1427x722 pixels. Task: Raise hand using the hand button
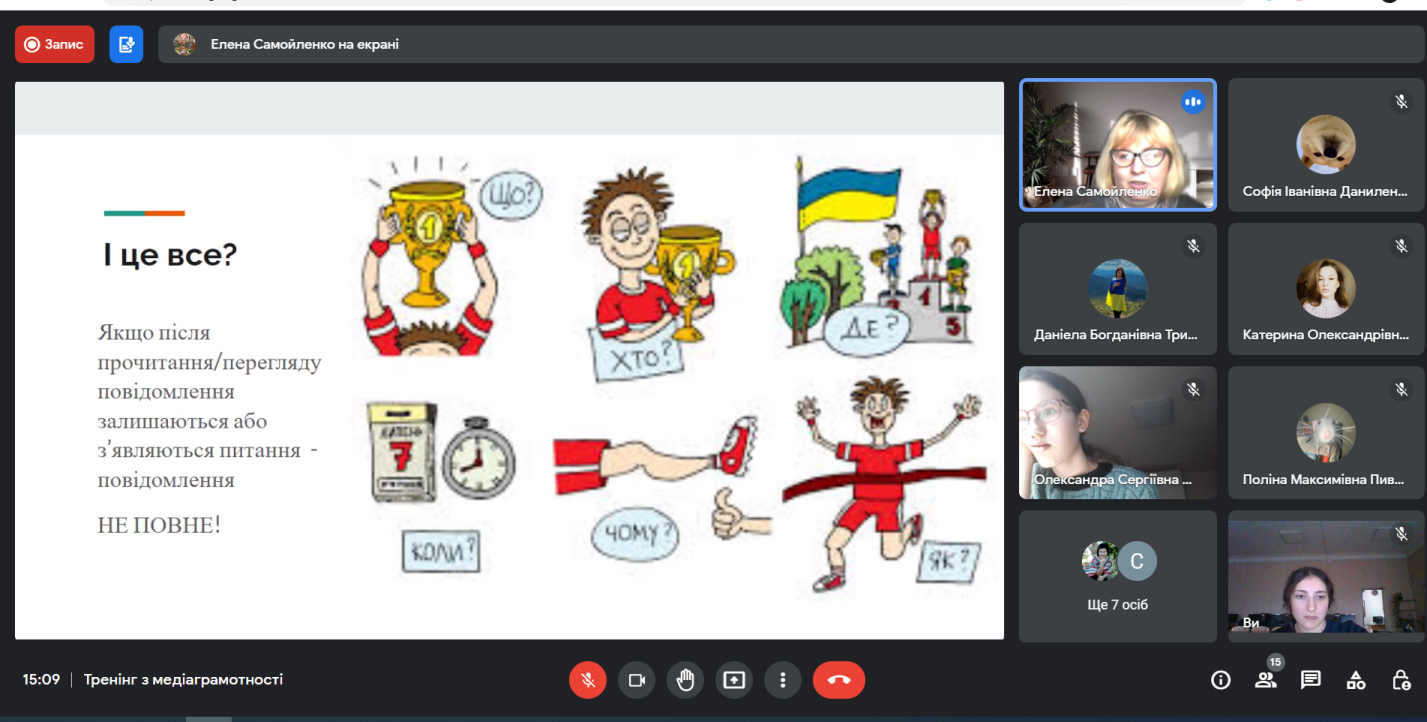coord(685,680)
